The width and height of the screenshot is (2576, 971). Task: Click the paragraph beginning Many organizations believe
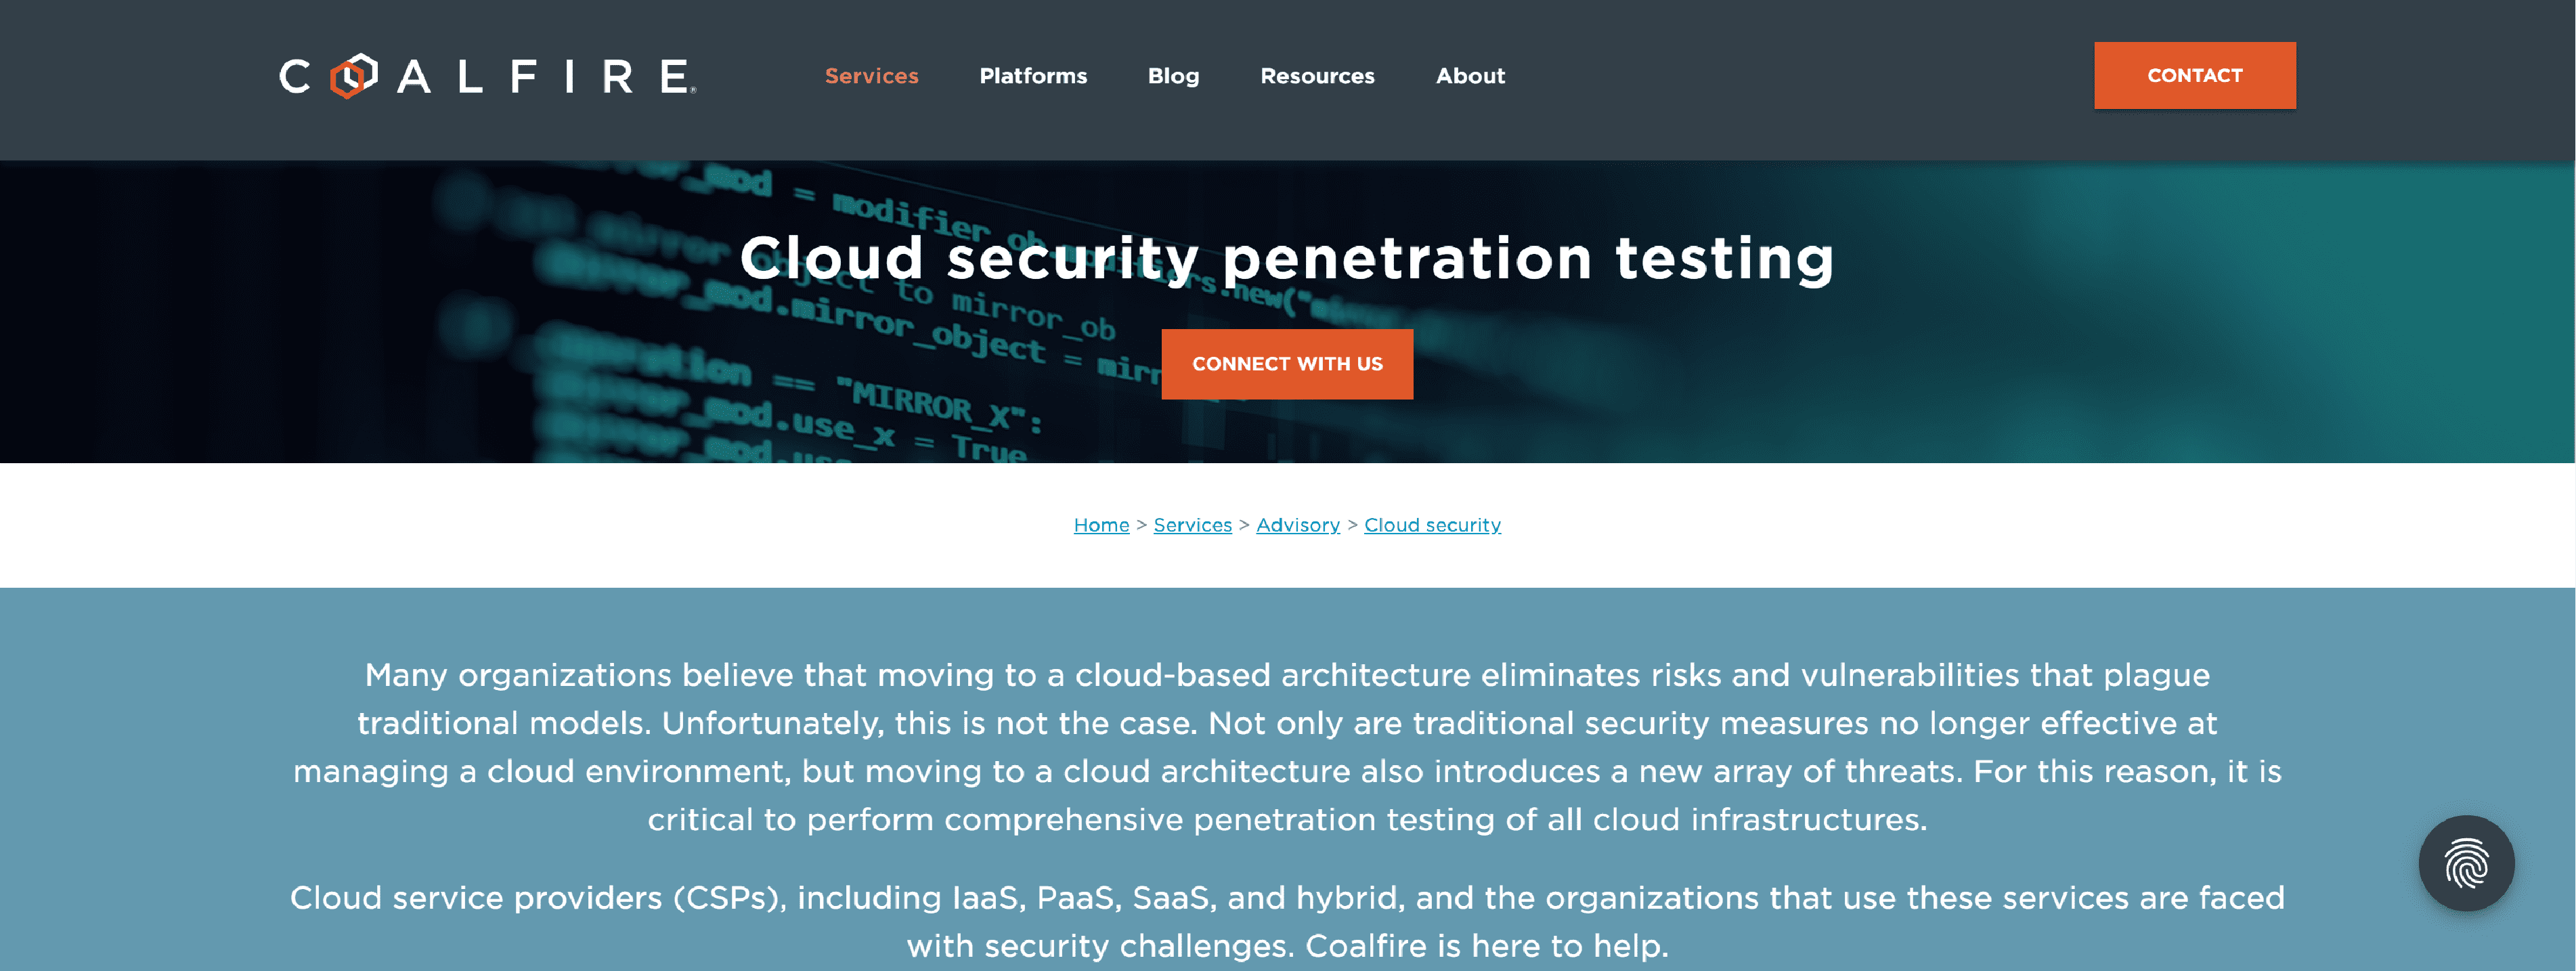tap(1287, 747)
